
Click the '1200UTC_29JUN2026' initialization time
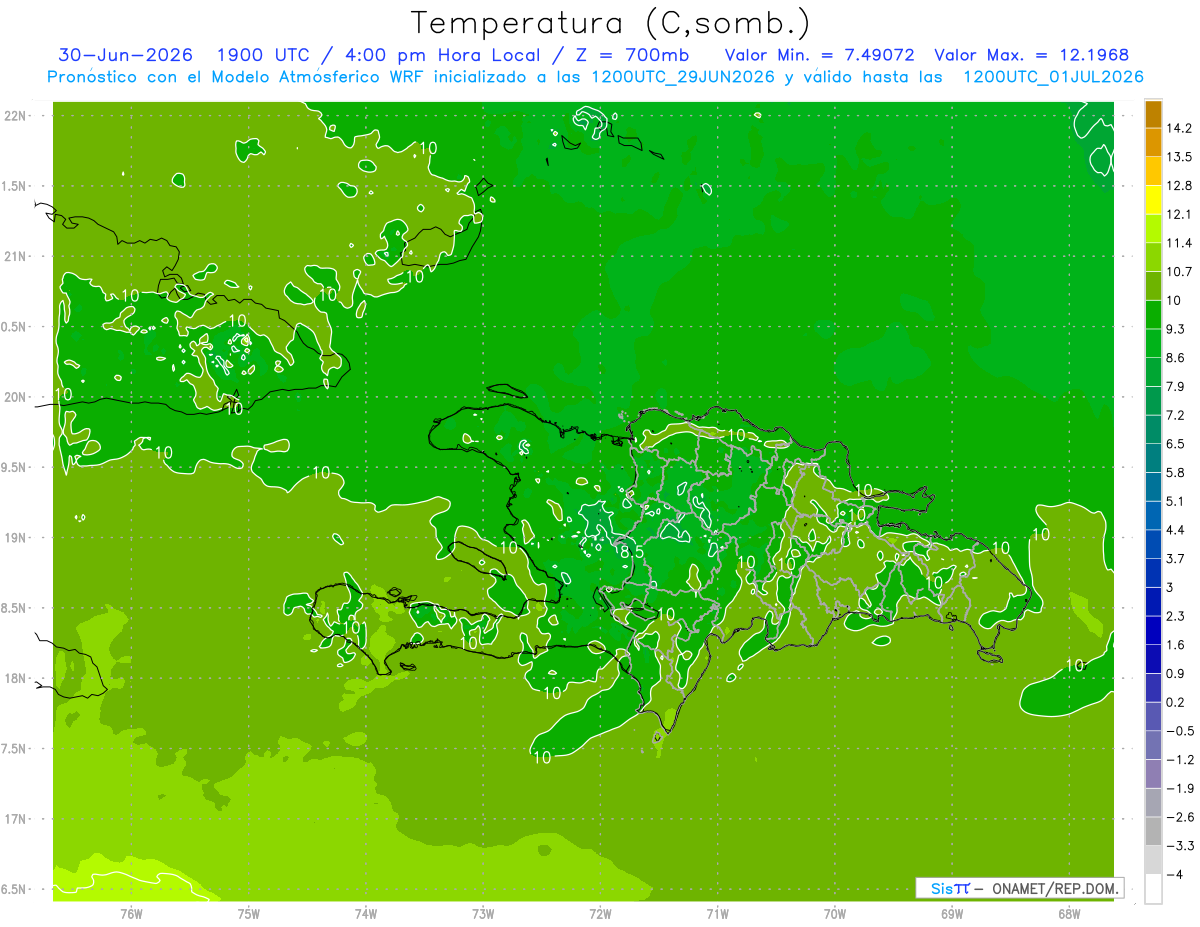click(x=684, y=77)
